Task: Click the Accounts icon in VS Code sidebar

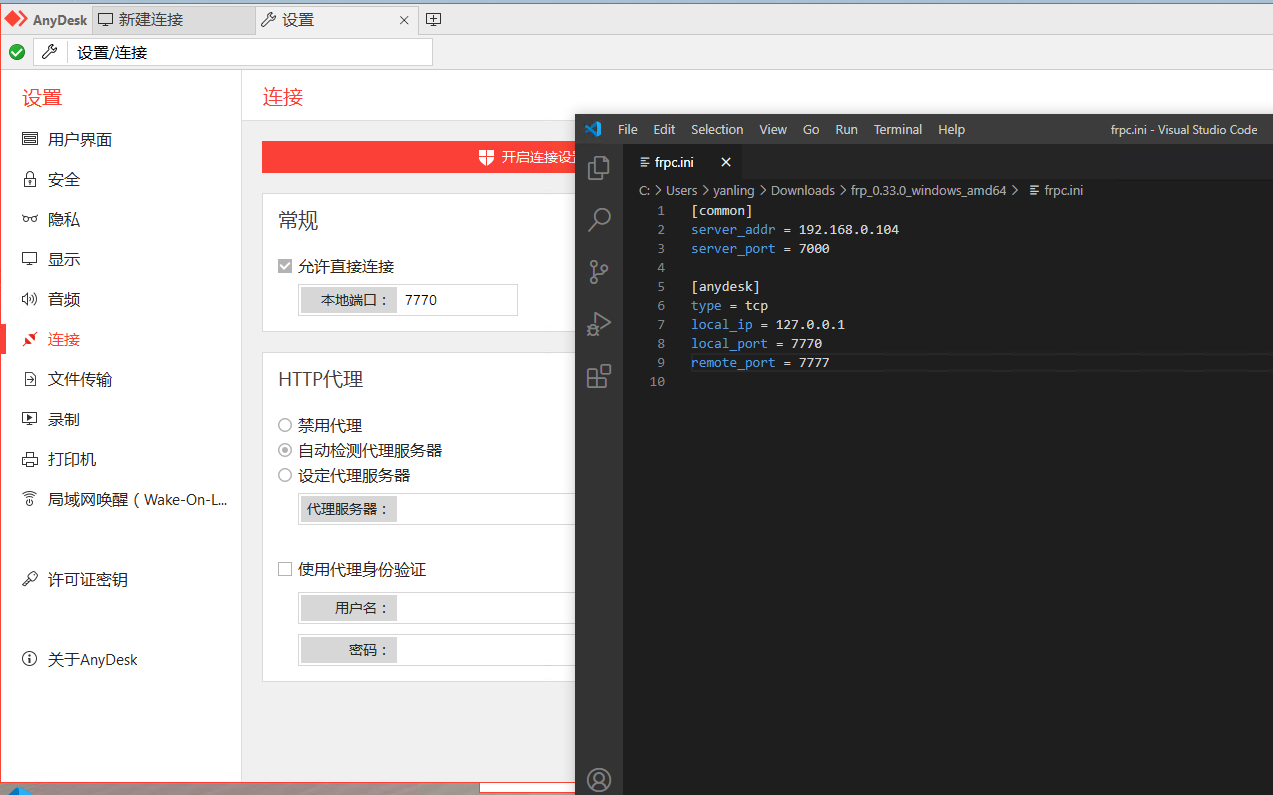Action: (x=598, y=779)
